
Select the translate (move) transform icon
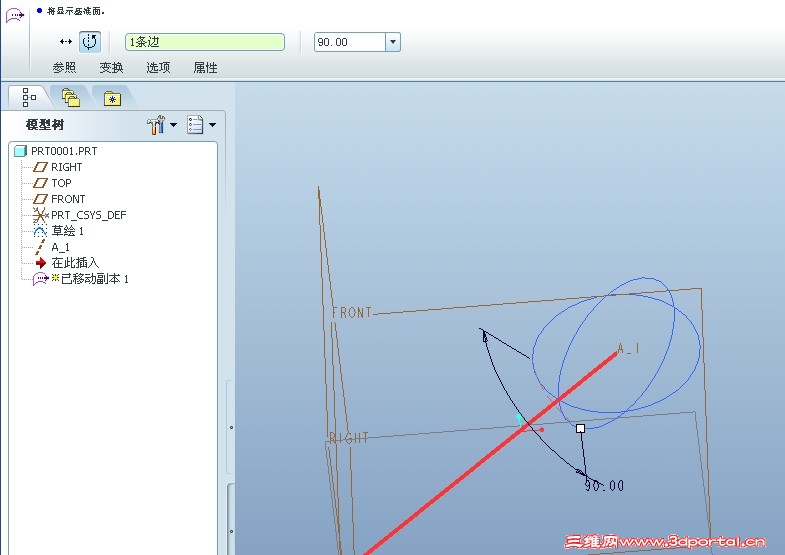click(x=66, y=42)
